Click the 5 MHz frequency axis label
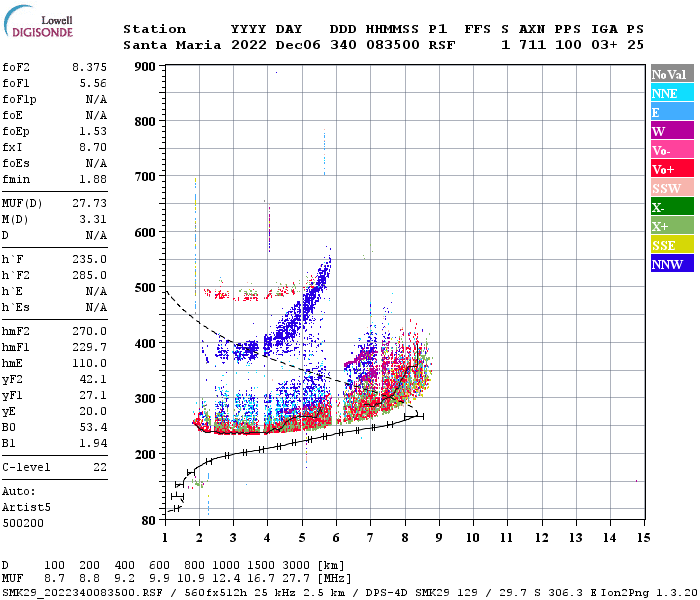 tap(302, 538)
